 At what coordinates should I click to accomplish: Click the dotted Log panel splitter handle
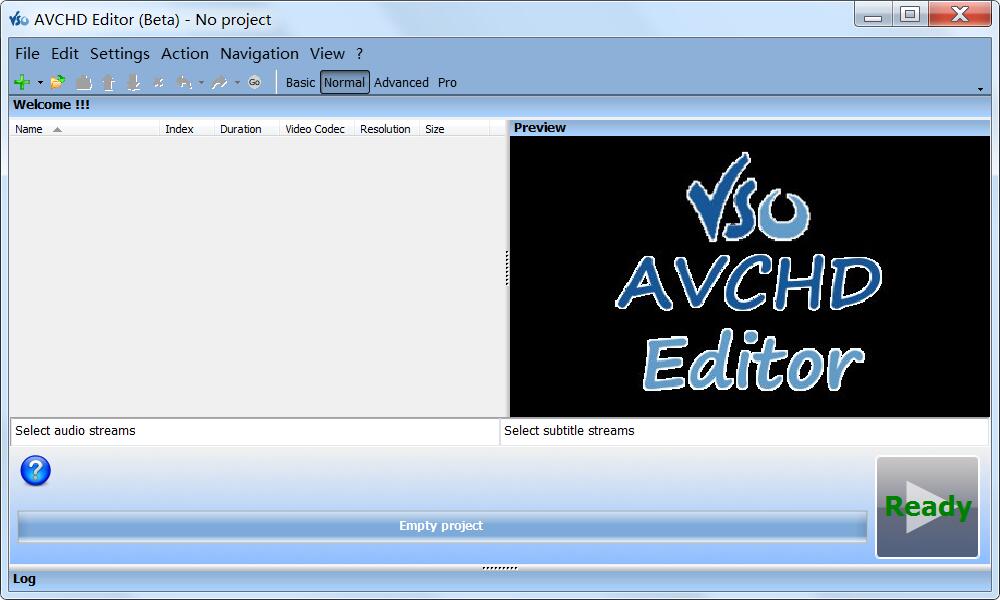pos(499,567)
